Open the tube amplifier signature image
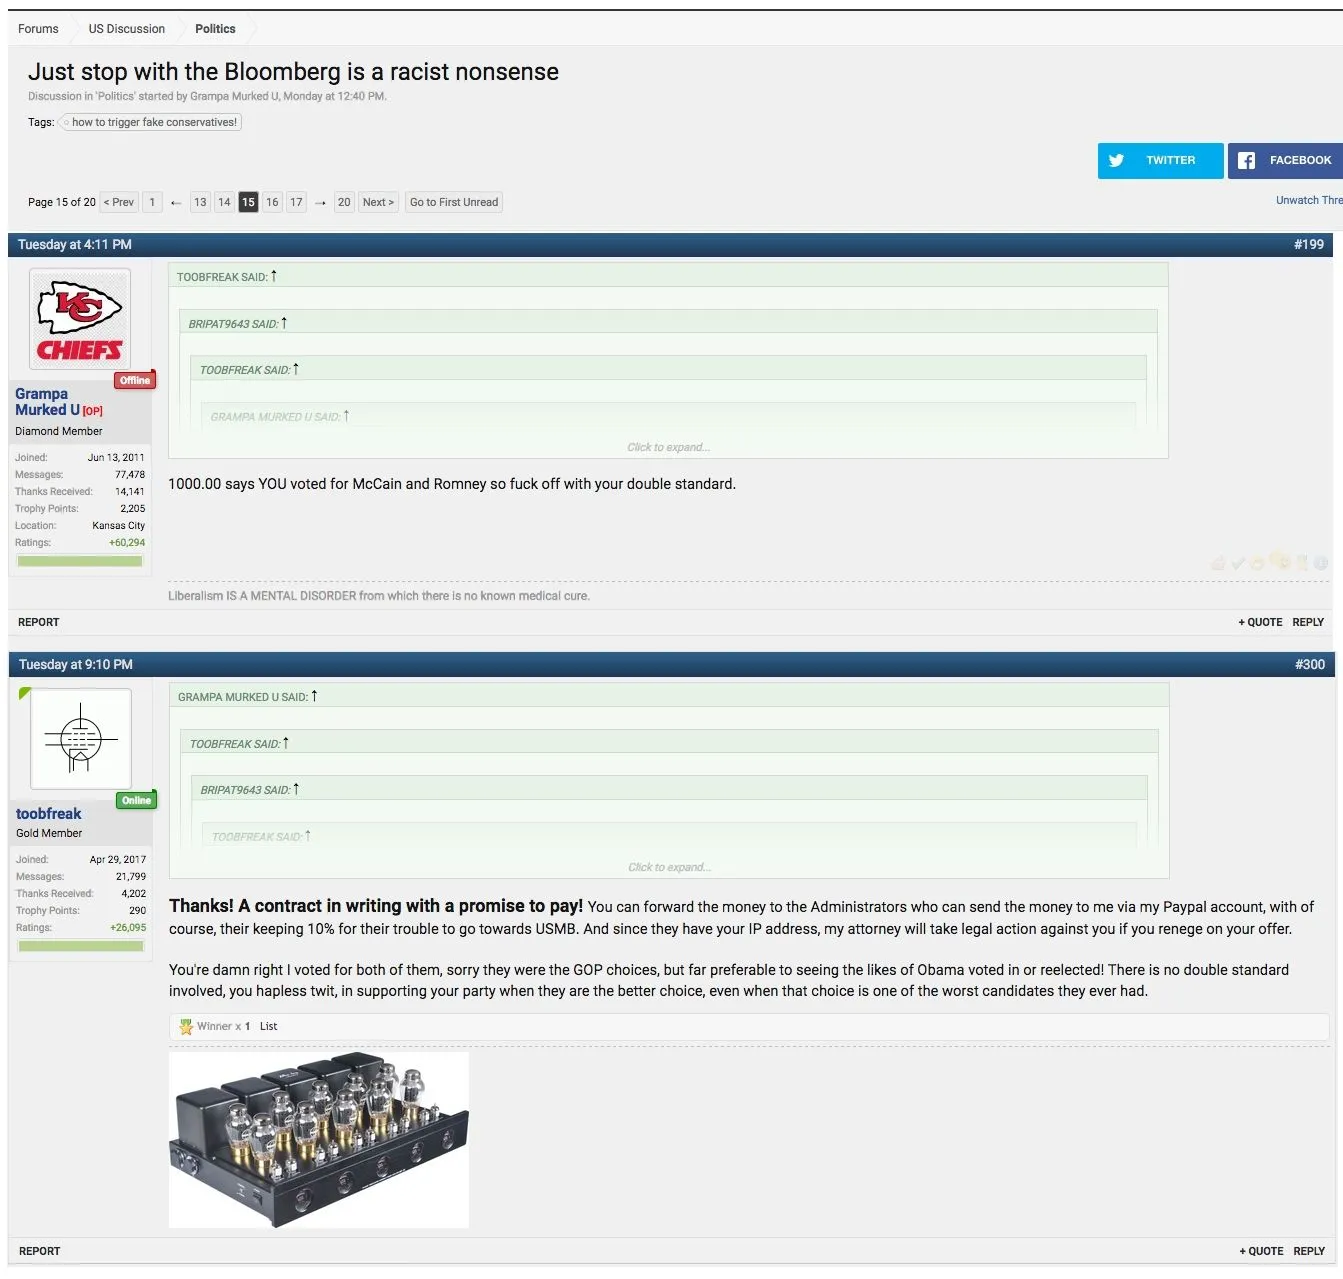The height and width of the screenshot is (1279, 1343). point(319,1139)
